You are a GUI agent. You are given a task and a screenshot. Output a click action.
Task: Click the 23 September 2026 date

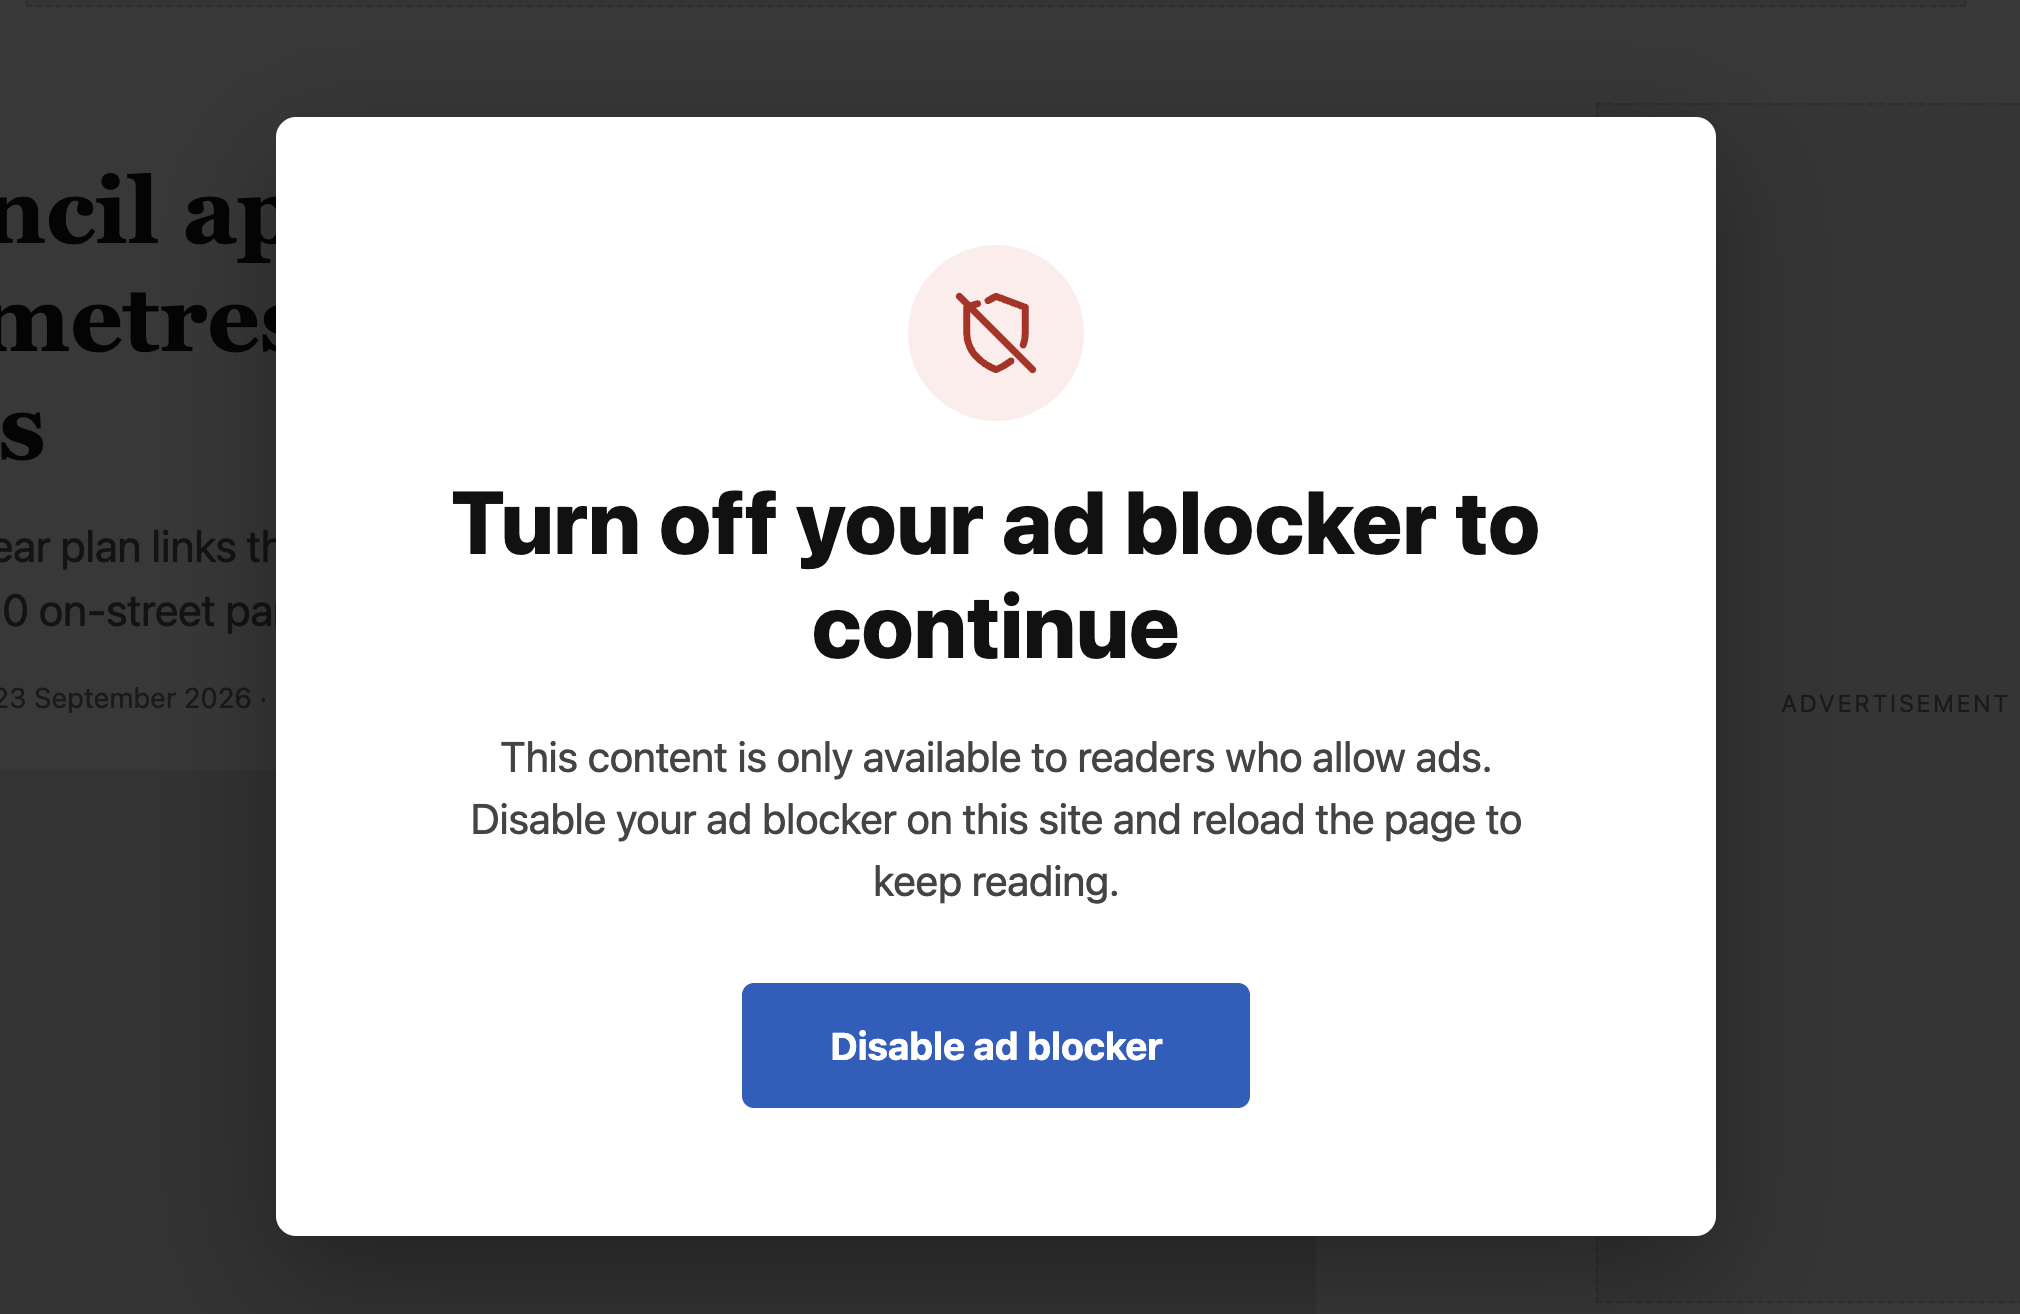(x=125, y=698)
